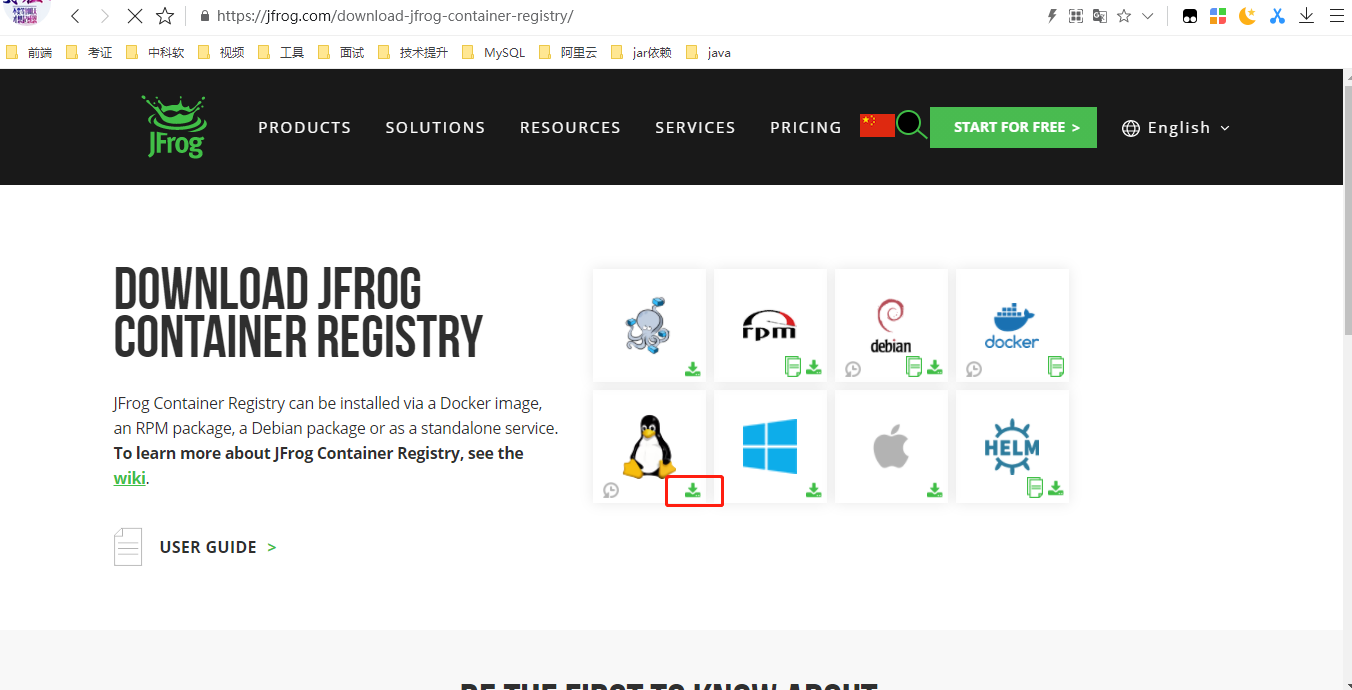Open the 中科软 bookmark folder
This screenshot has height=690, width=1352.
(x=155, y=52)
